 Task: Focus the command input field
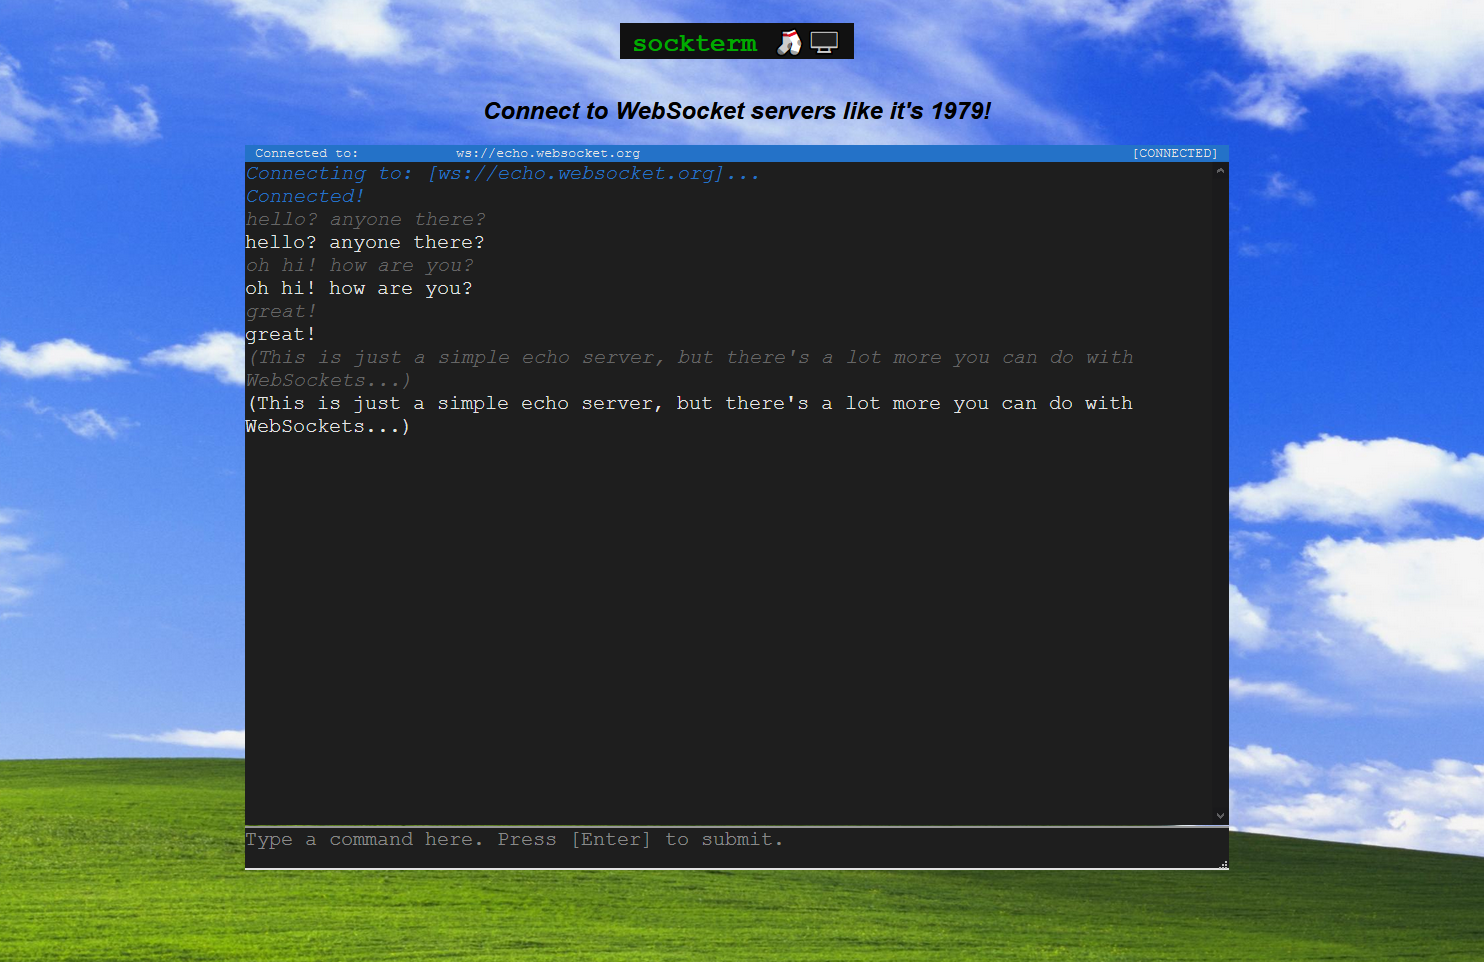pos(736,848)
